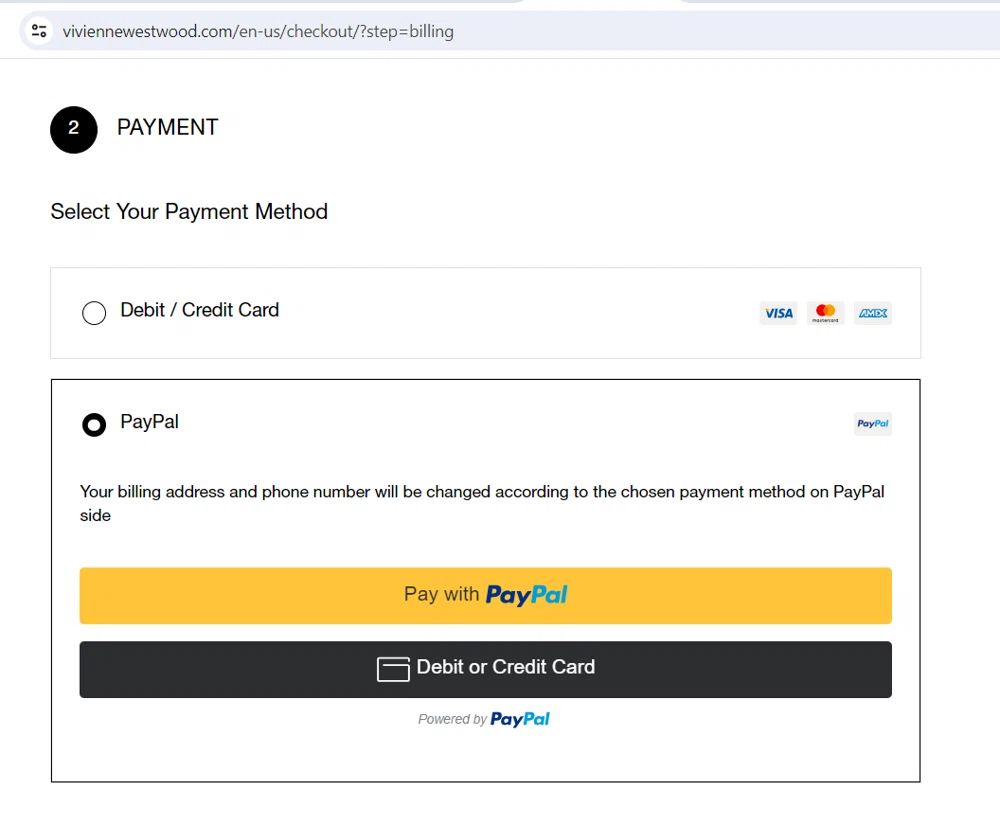Click the 'Debit / Credit Card' option label
The height and width of the screenshot is (829, 1000).
pos(200,310)
